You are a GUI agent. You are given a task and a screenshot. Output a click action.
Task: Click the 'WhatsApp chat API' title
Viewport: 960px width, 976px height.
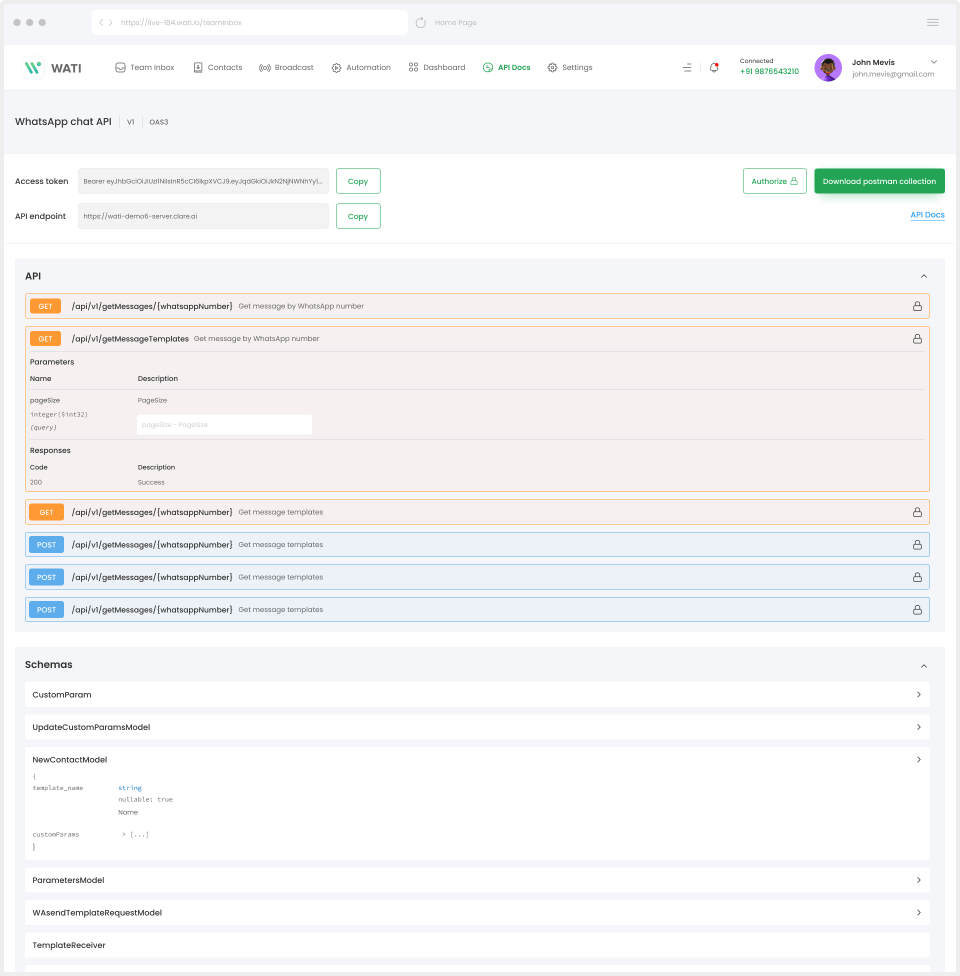coord(63,121)
